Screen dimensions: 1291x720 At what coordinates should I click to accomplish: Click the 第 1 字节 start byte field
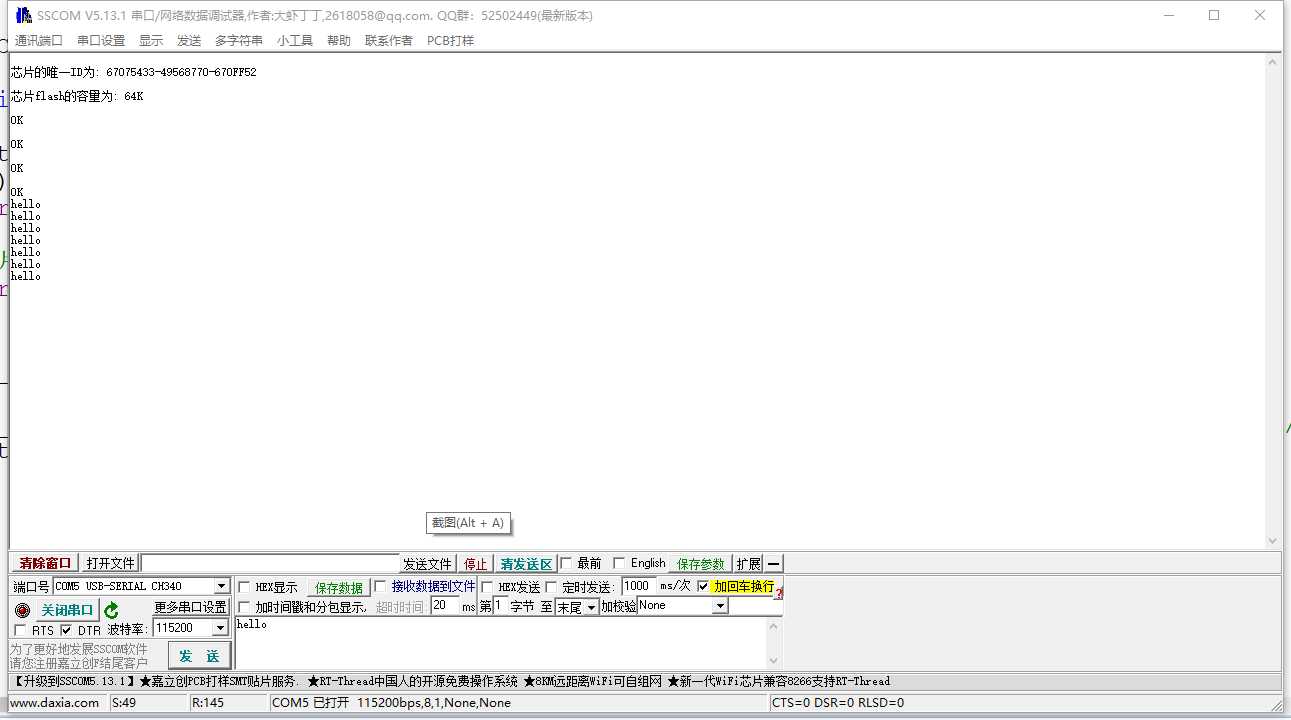500,606
